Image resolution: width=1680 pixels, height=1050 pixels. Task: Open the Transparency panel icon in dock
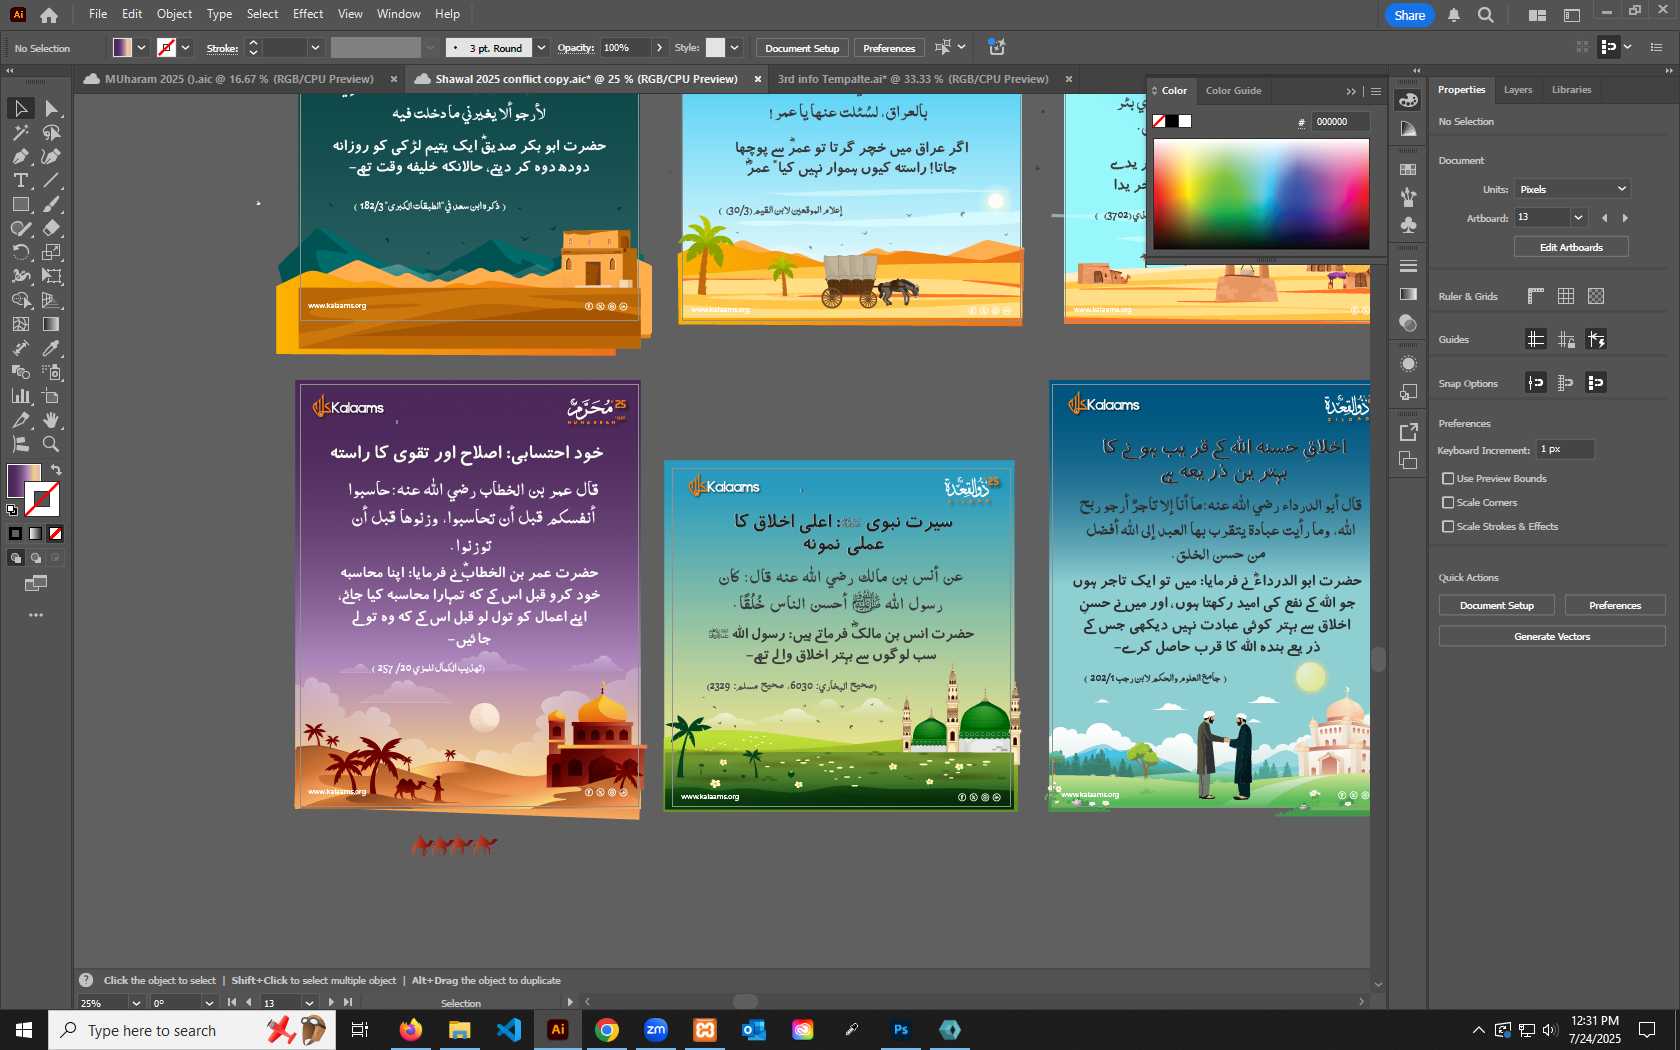click(1408, 322)
